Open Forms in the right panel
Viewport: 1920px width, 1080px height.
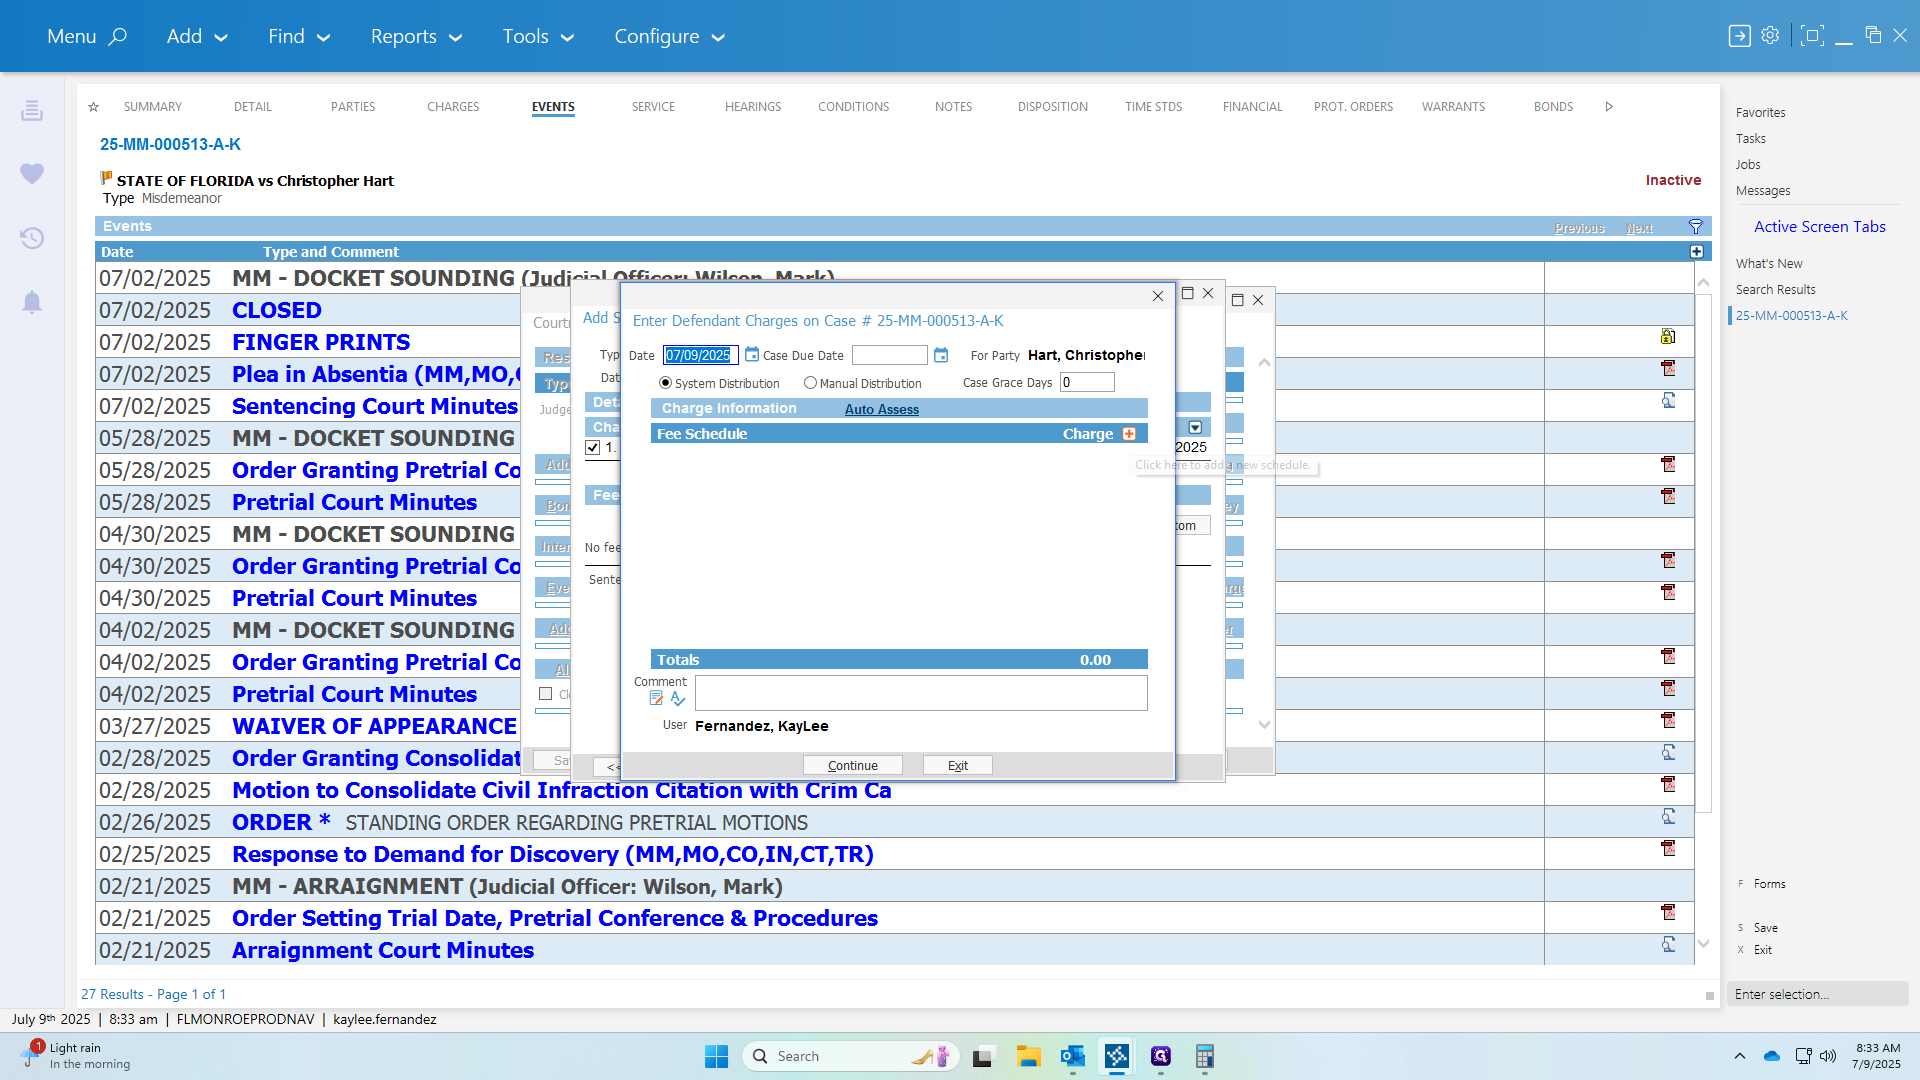coord(1769,884)
